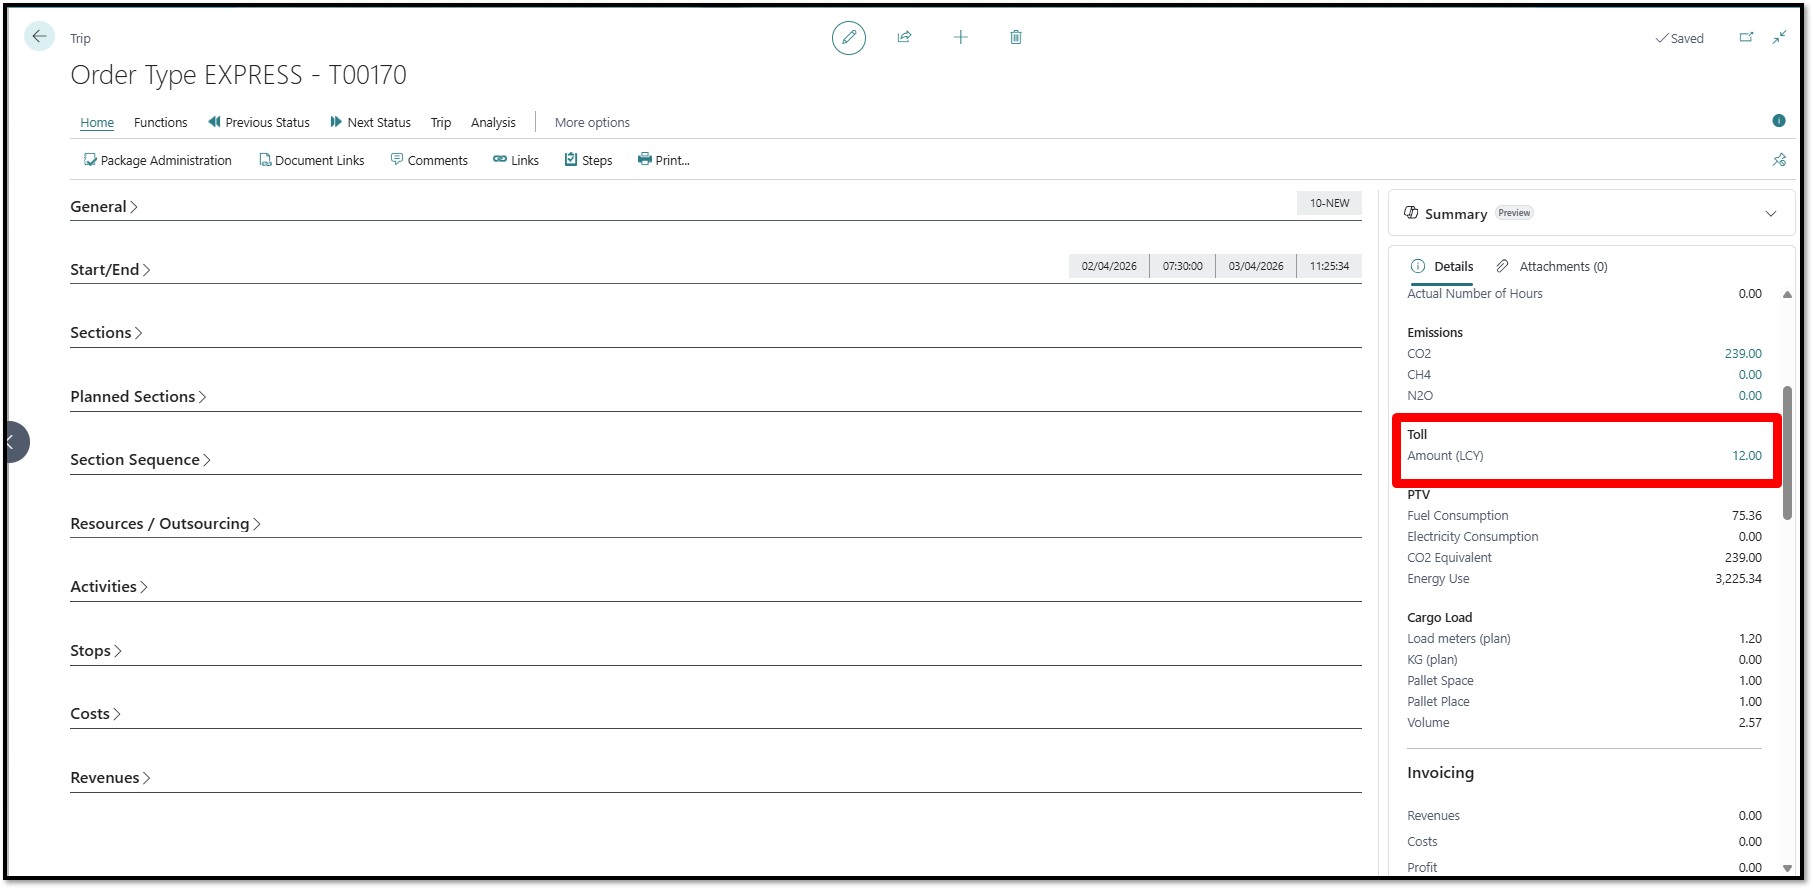Delete trip with trash icon
Image resolution: width=1813 pixels, height=889 pixels.
pos(1016,37)
